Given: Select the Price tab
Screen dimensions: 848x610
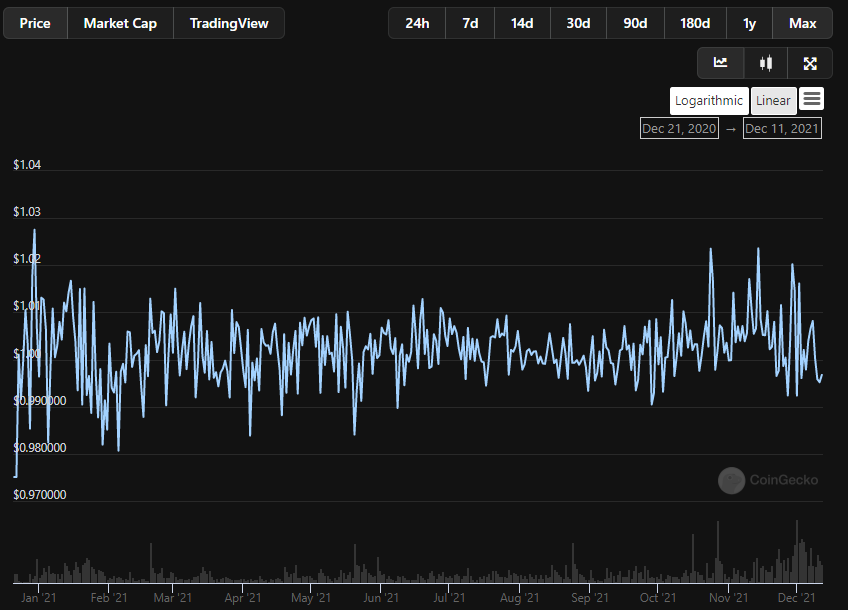Looking at the screenshot, I should pos(35,23).
